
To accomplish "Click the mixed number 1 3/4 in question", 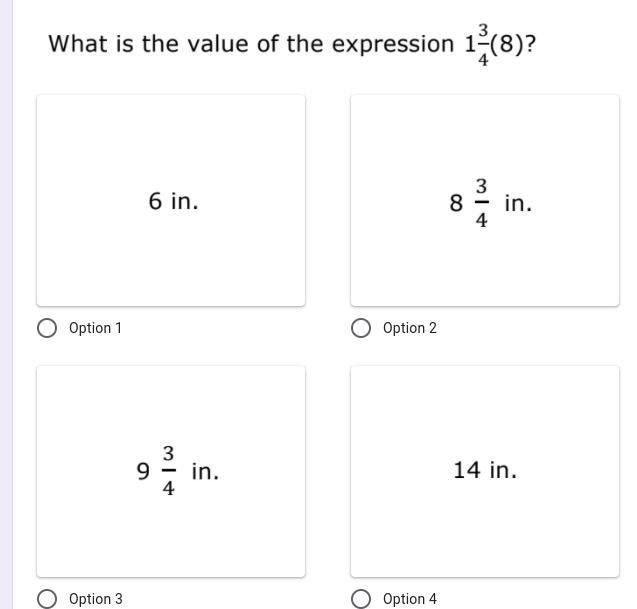I will (x=477, y=44).
